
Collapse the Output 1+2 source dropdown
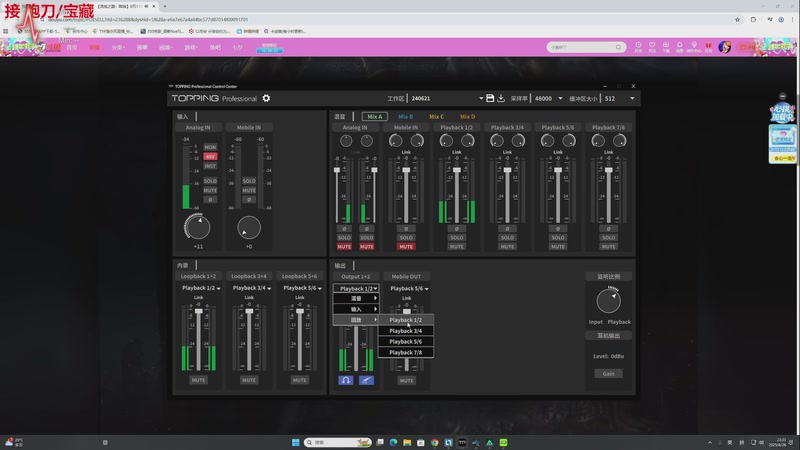coord(356,288)
